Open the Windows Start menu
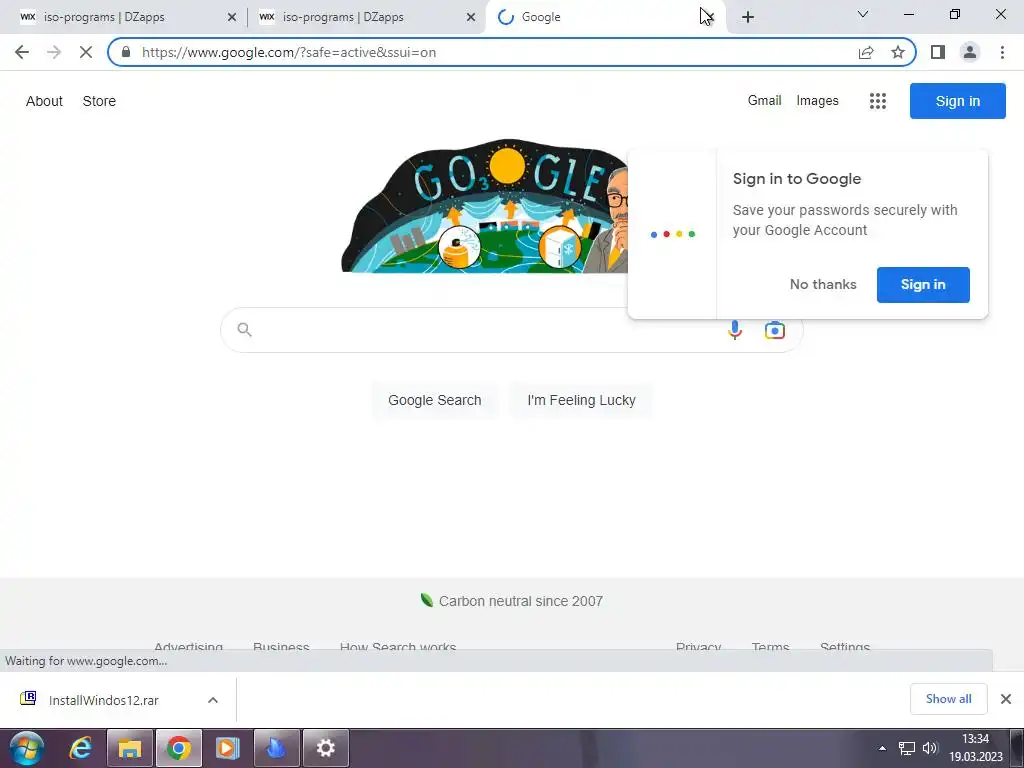The image size is (1024, 768). [x=27, y=748]
